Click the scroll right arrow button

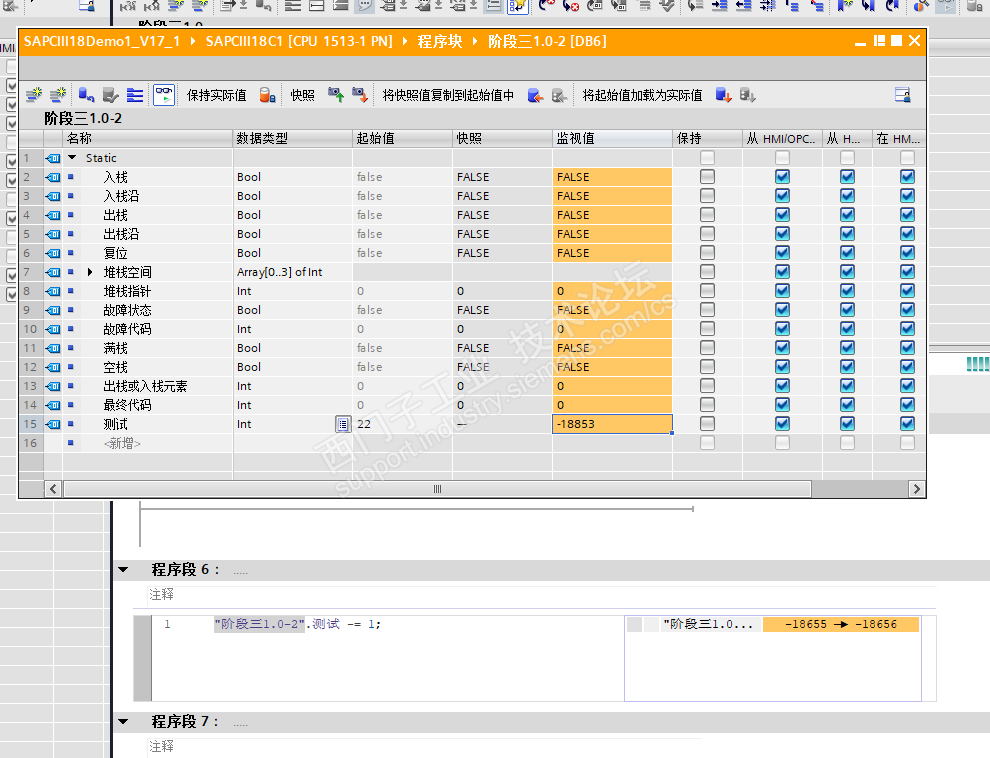(x=917, y=489)
